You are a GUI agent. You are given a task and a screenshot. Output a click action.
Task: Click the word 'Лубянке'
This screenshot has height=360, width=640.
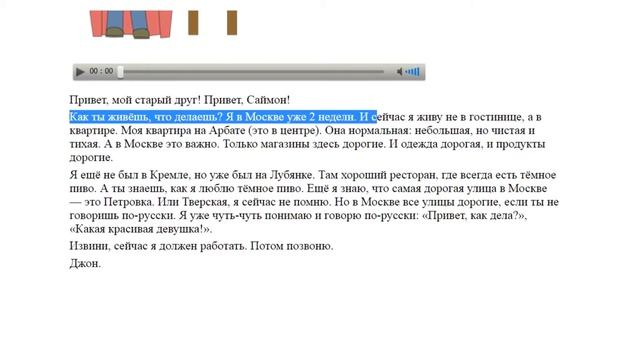coord(291,175)
